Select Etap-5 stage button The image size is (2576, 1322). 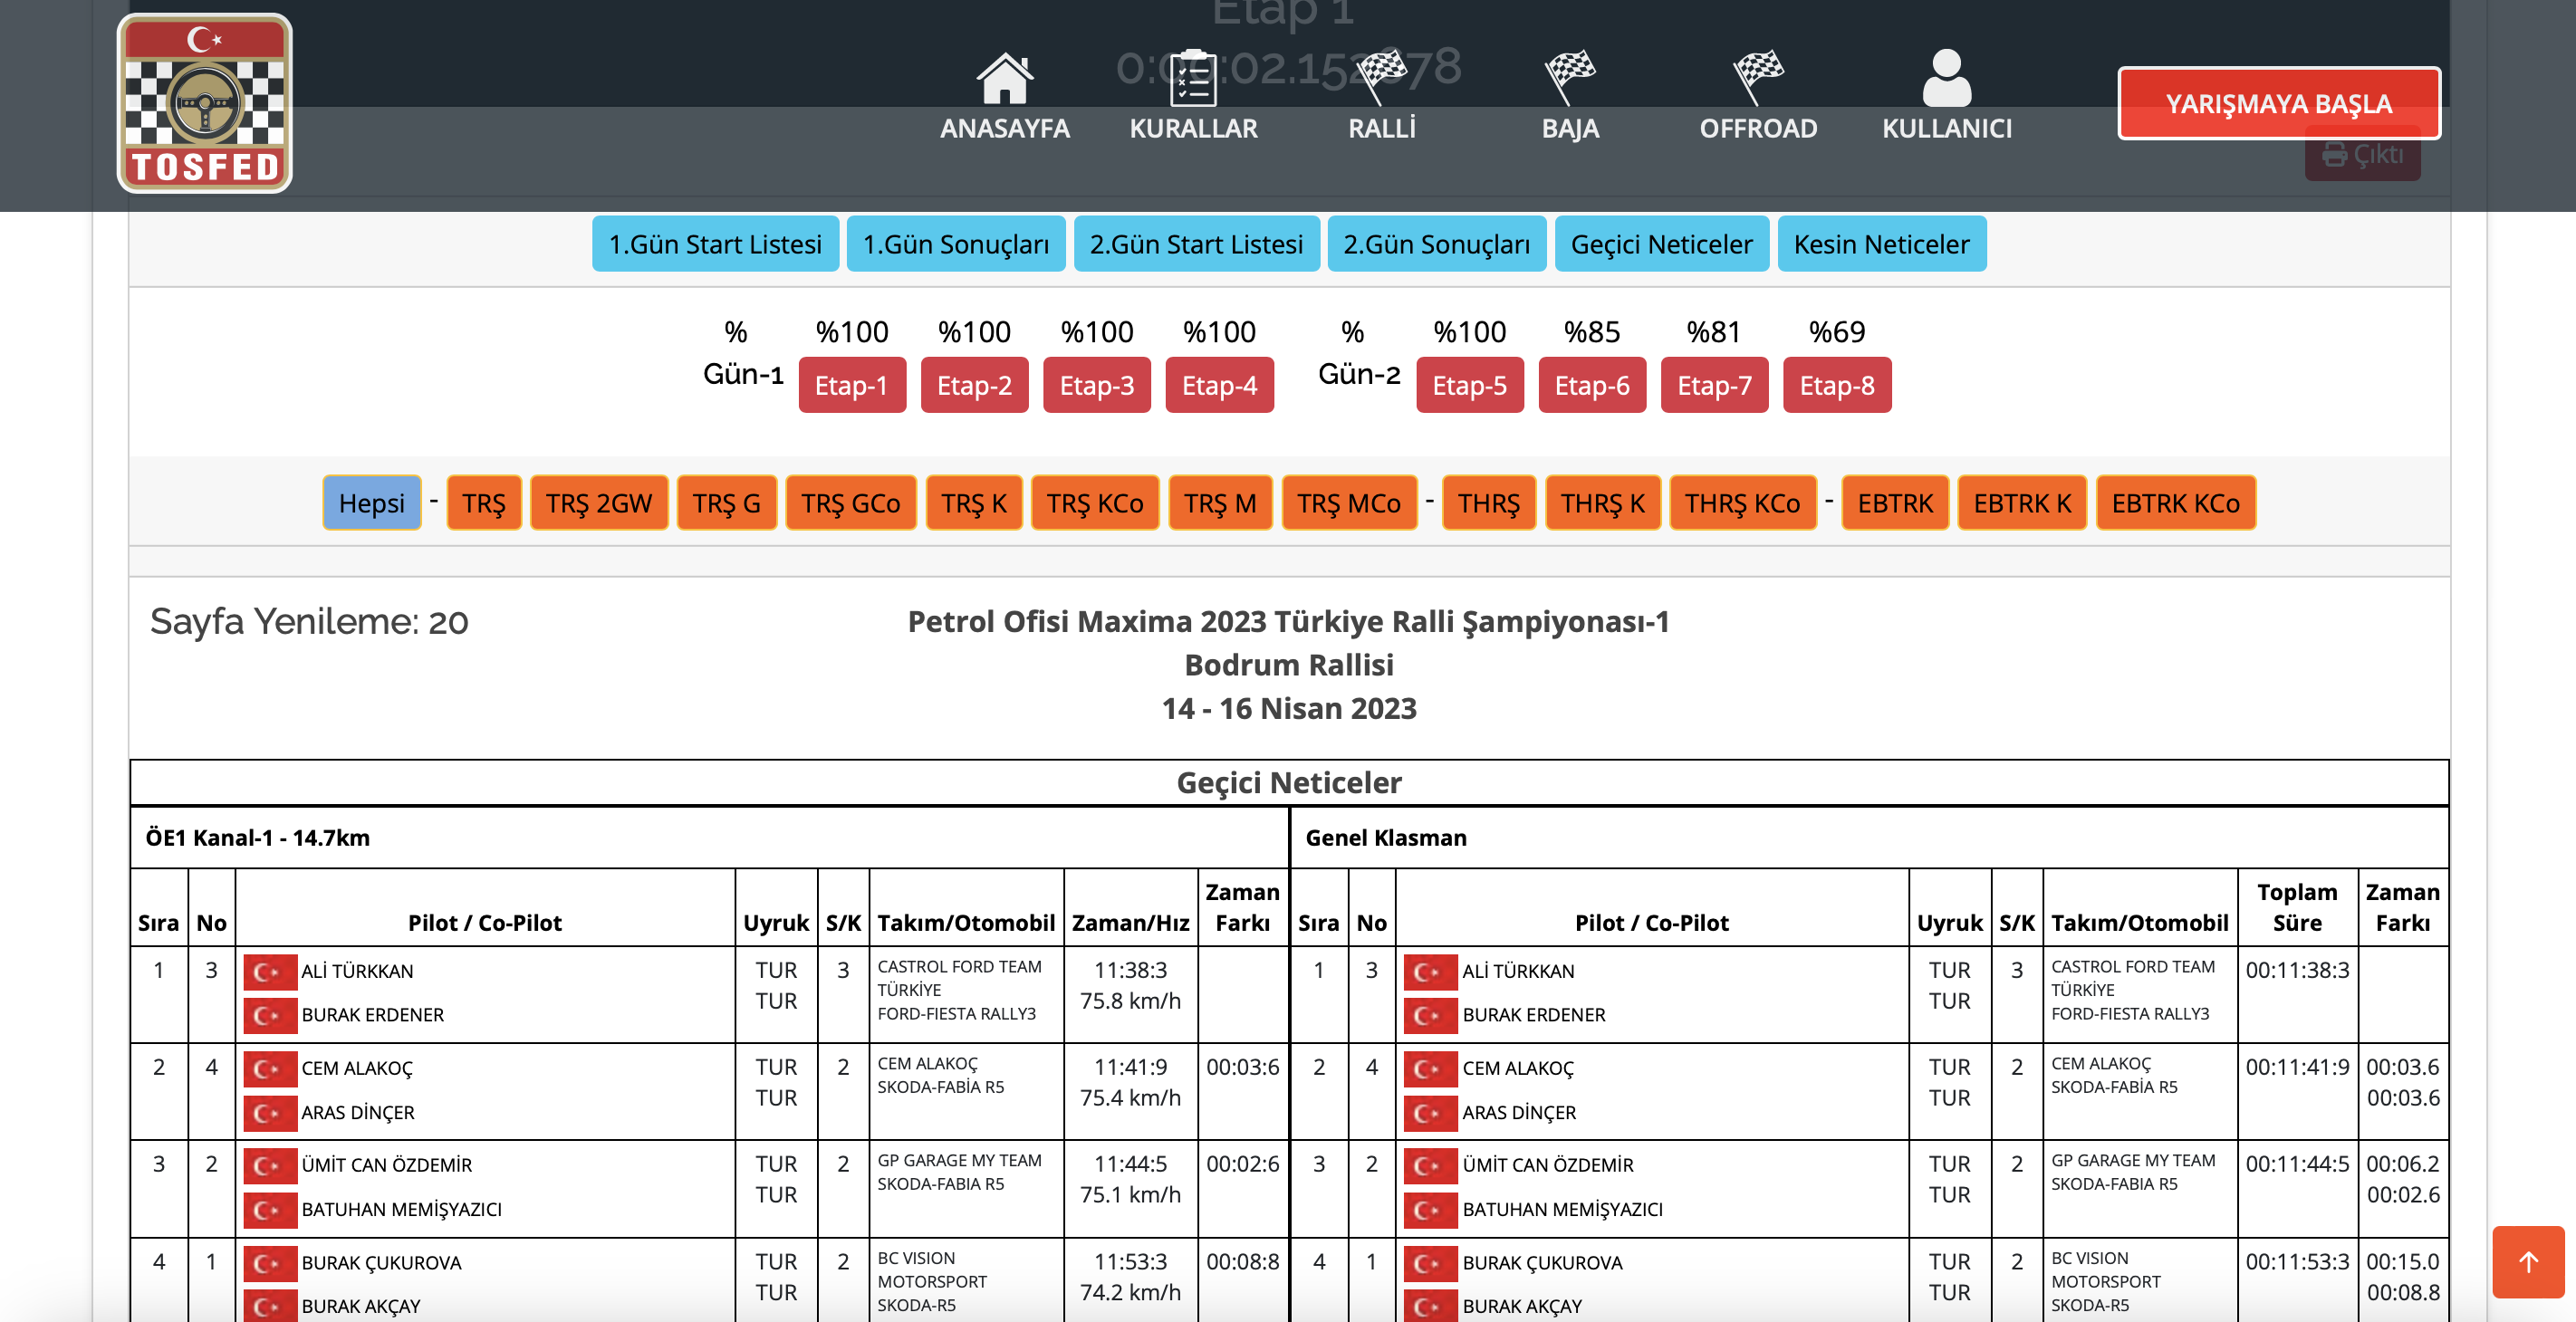pos(1469,385)
